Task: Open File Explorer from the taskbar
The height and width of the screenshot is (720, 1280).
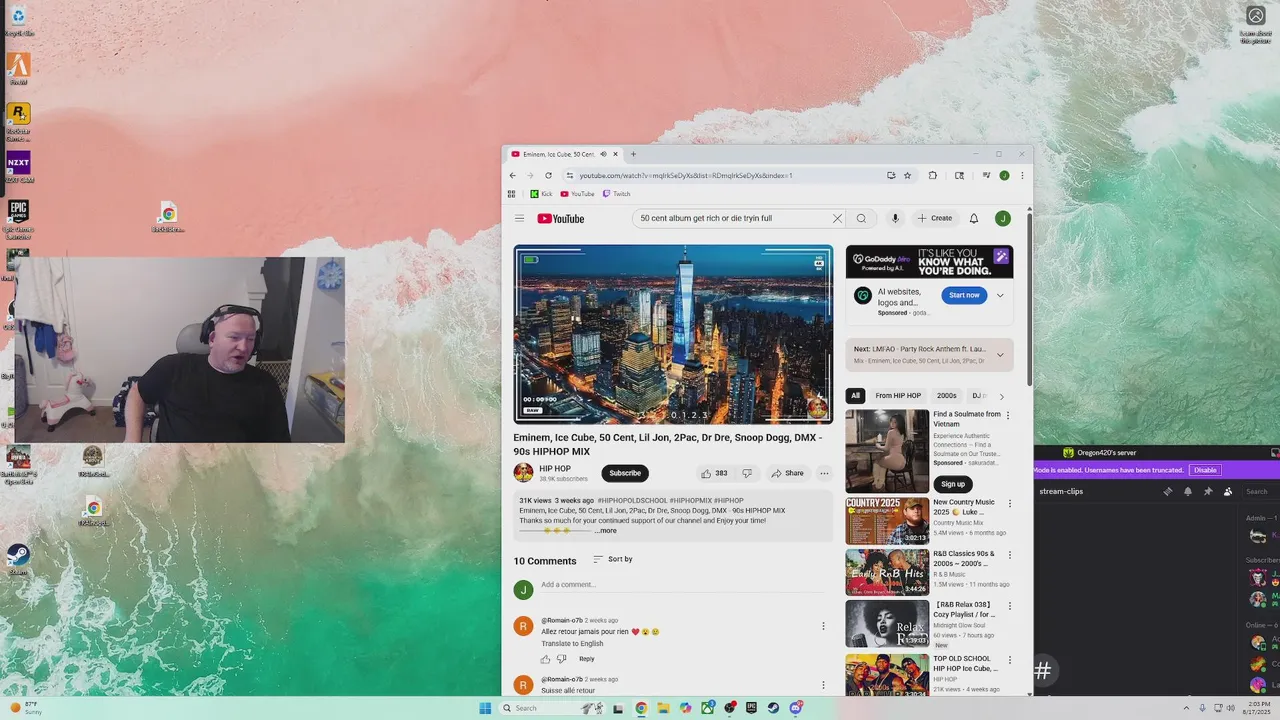Action: tap(662, 708)
